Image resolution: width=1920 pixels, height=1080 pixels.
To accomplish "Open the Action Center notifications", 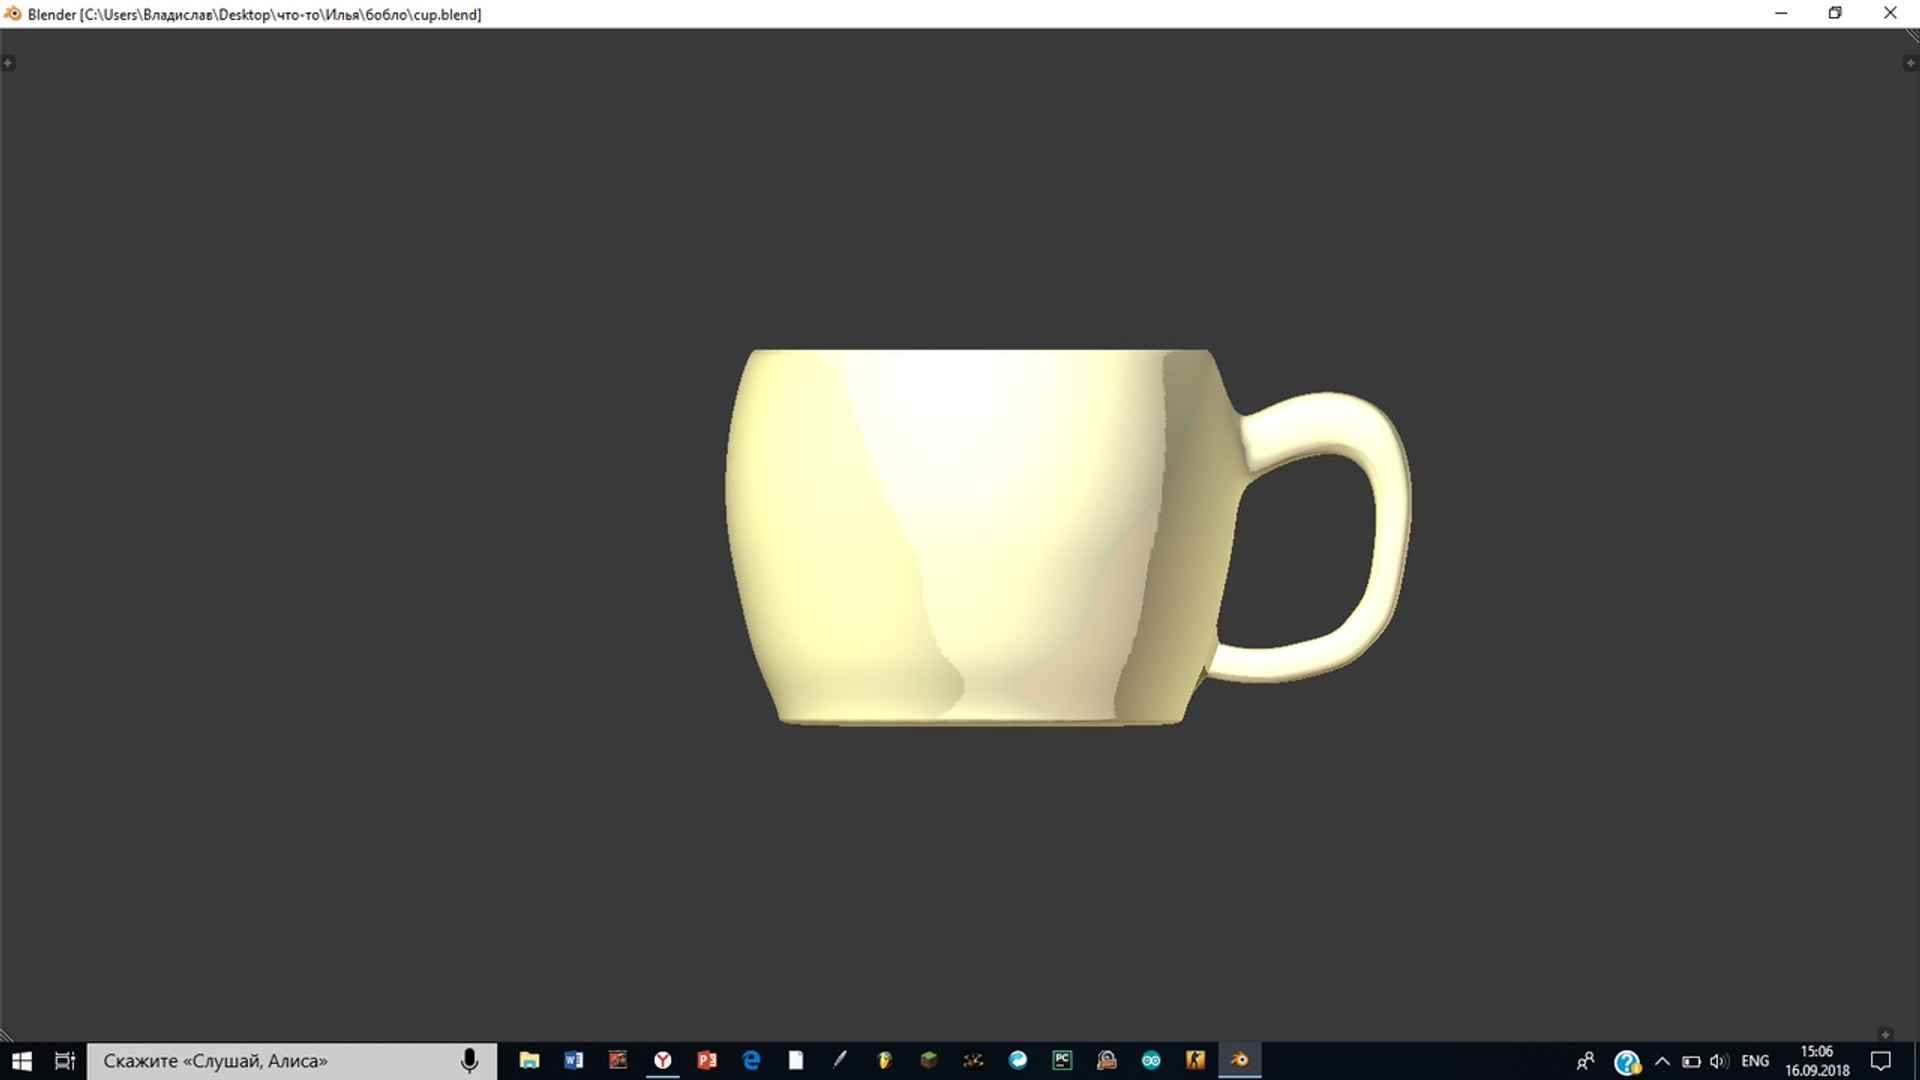I will pyautogui.click(x=1881, y=1061).
